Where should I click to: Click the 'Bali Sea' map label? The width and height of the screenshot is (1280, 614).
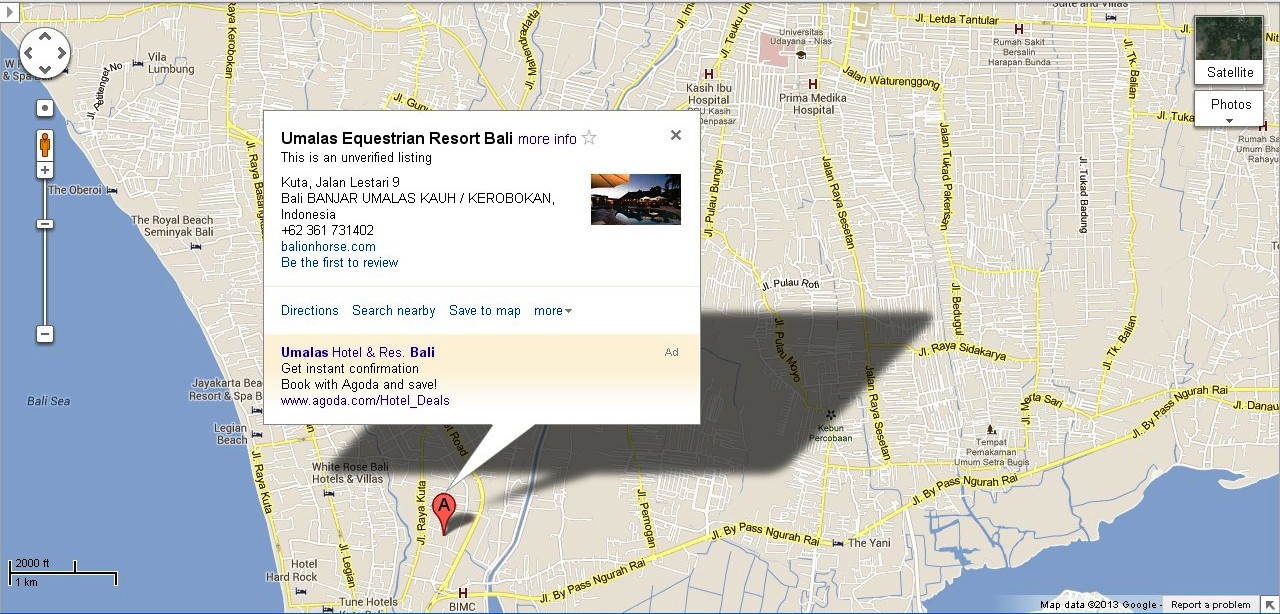(49, 401)
